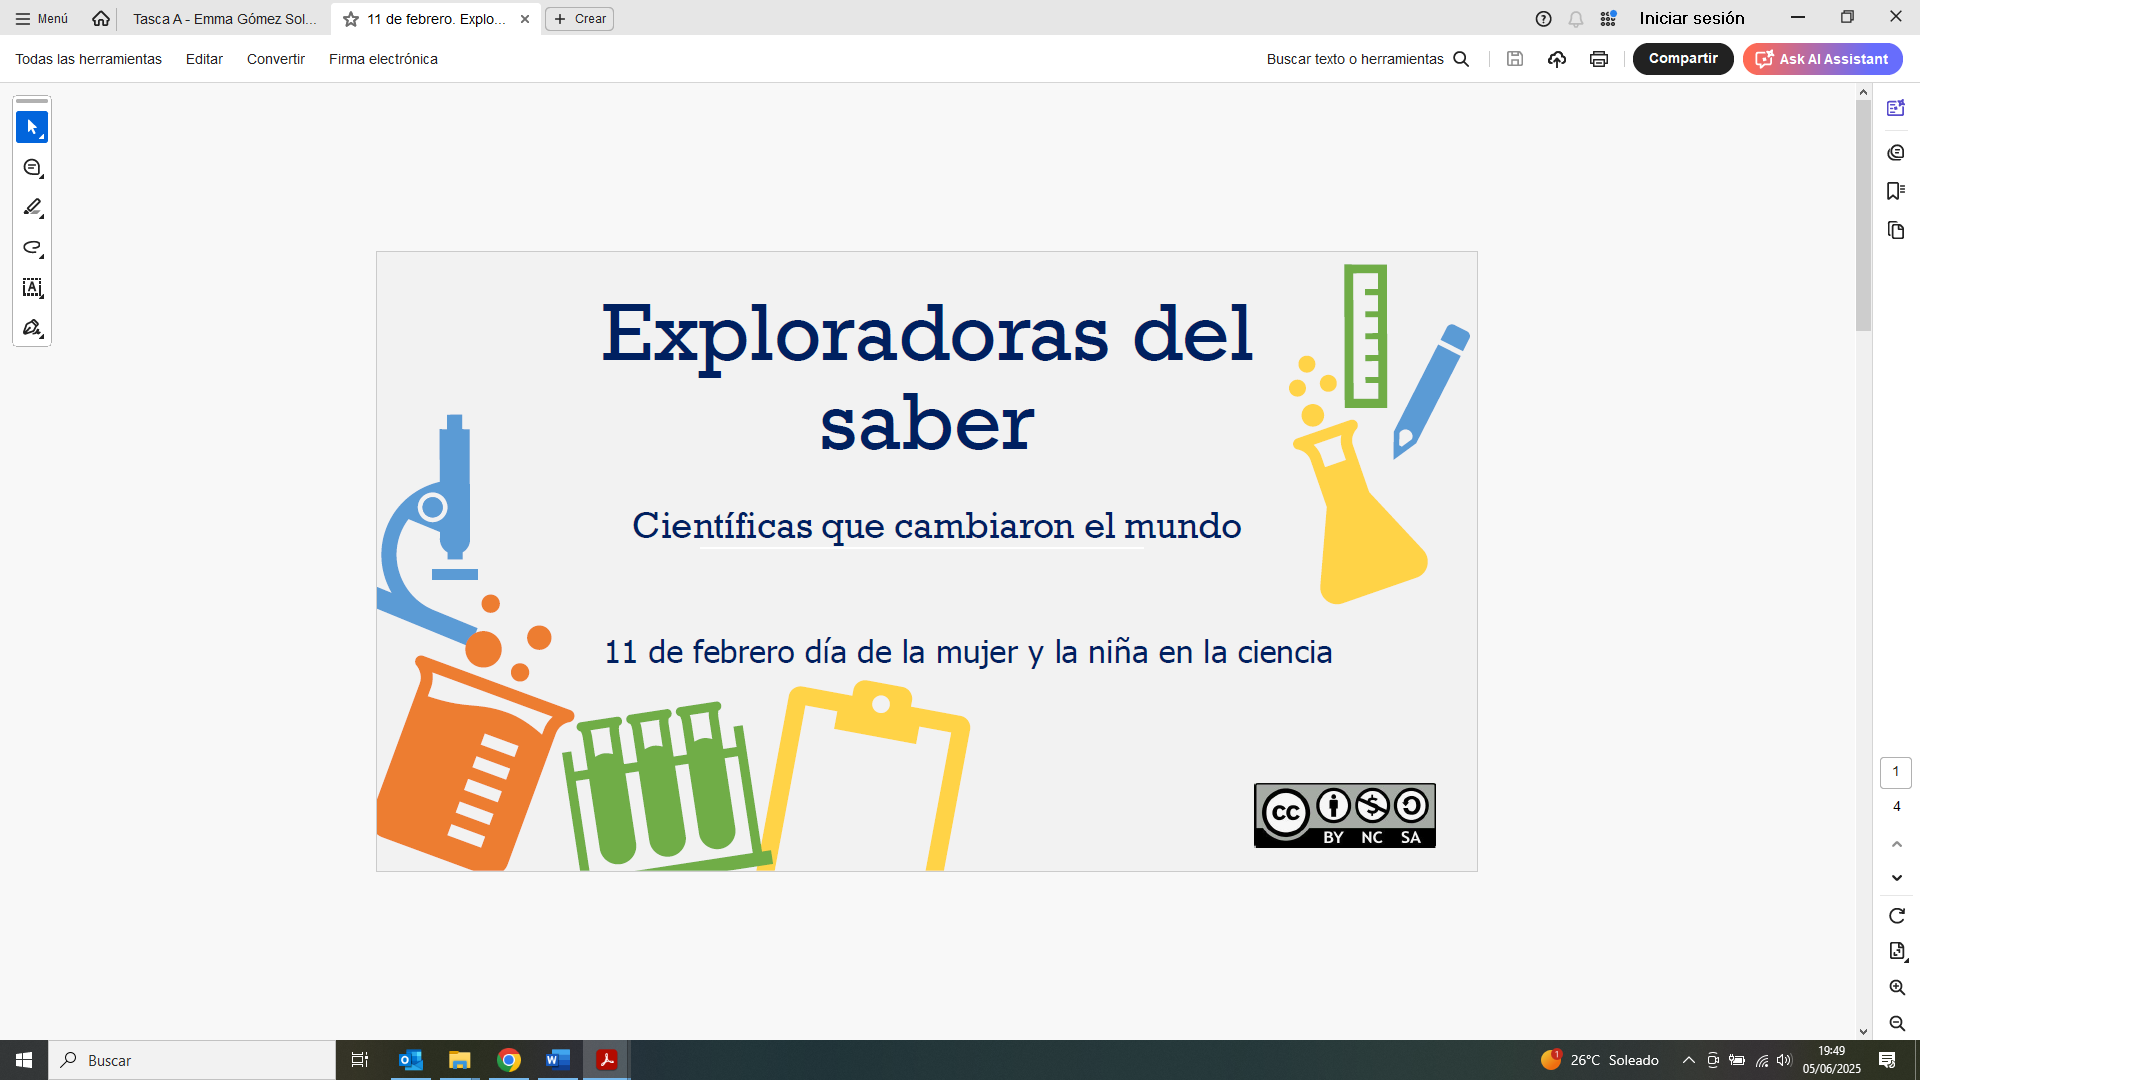
Task: Star the 11 de febrero tab
Action: coord(351,19)
